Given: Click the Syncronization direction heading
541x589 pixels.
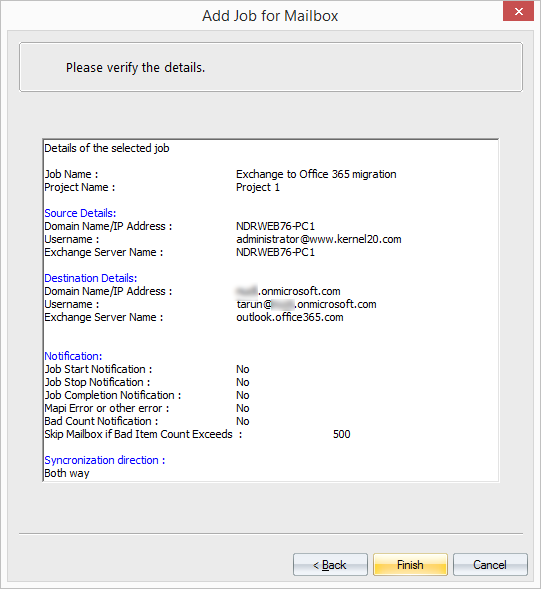Looking at the screenshot, I should 105,460.
